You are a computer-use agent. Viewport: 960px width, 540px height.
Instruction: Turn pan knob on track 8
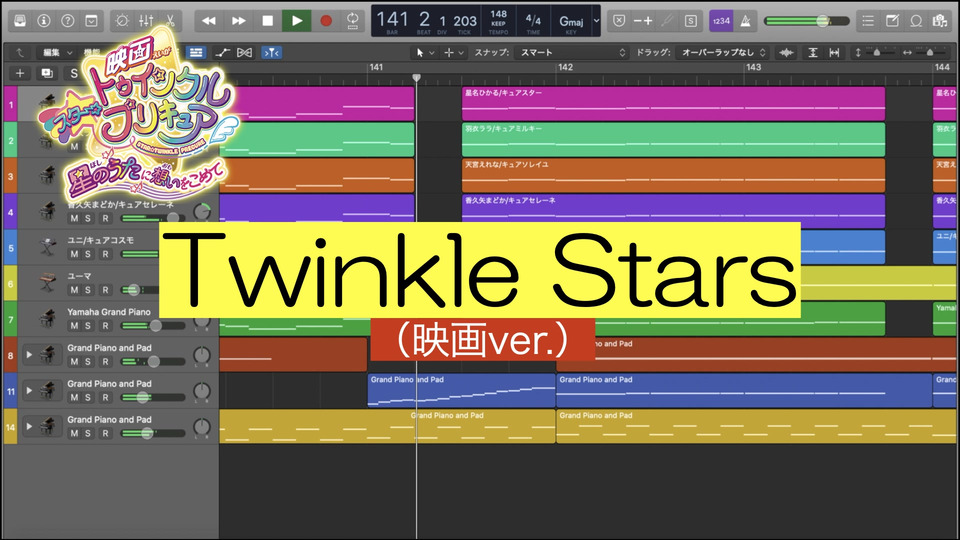[201, 356]
